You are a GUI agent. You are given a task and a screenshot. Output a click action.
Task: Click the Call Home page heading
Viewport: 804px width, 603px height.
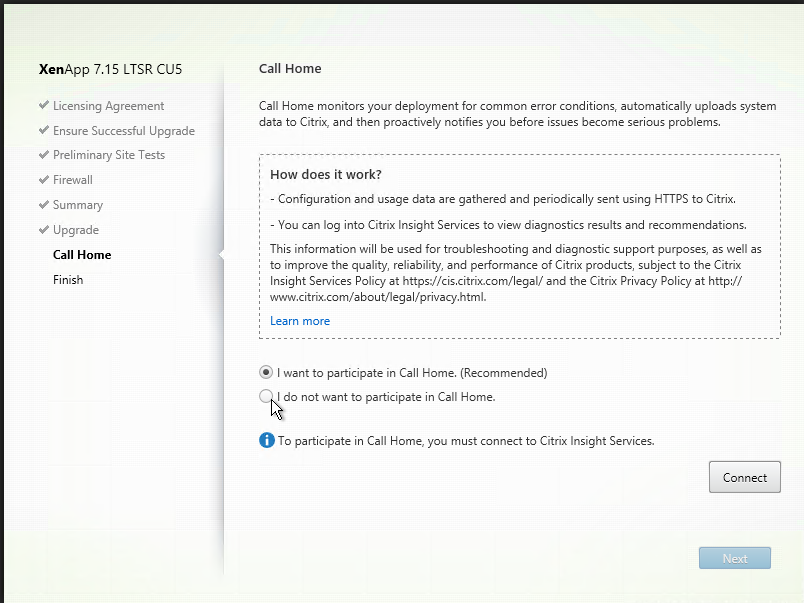pos(290,69)
